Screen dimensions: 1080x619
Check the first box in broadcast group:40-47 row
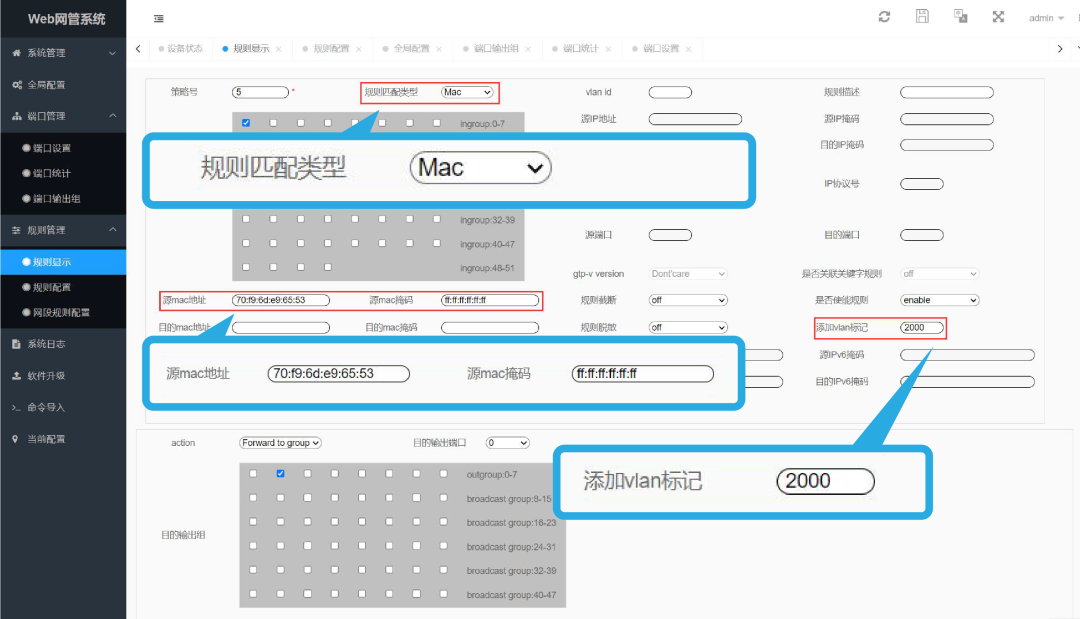point(253,594)
